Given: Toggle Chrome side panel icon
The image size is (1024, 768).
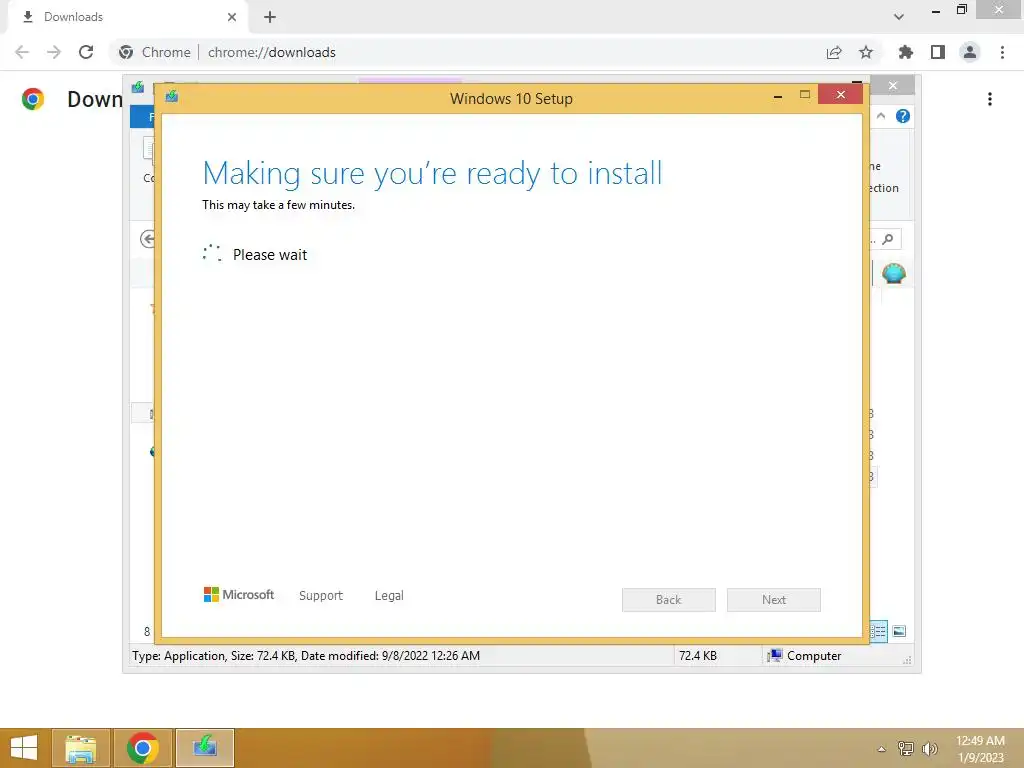Looking at the screenshot, I should click(x=938, y=52).
